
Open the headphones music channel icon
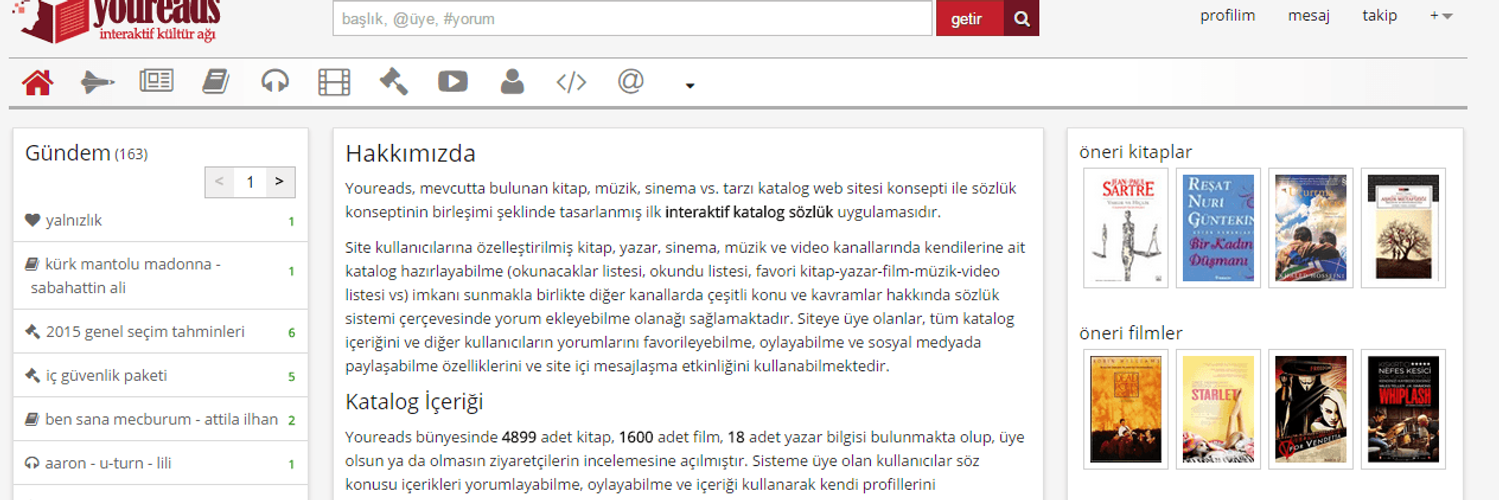point(275,81)
